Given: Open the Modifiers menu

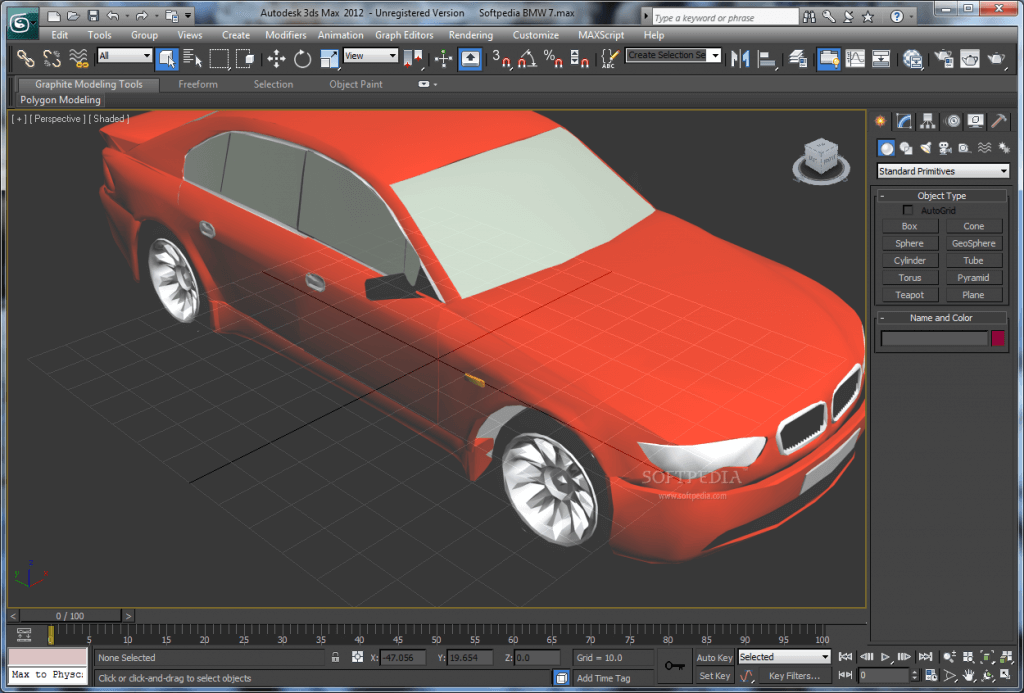Looking at the screenshot, I should click(x=286, y=35).
